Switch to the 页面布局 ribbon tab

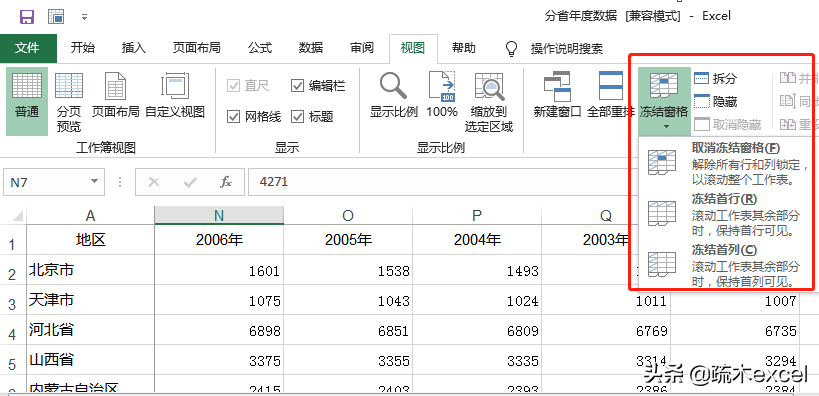[x=196, y=49]
